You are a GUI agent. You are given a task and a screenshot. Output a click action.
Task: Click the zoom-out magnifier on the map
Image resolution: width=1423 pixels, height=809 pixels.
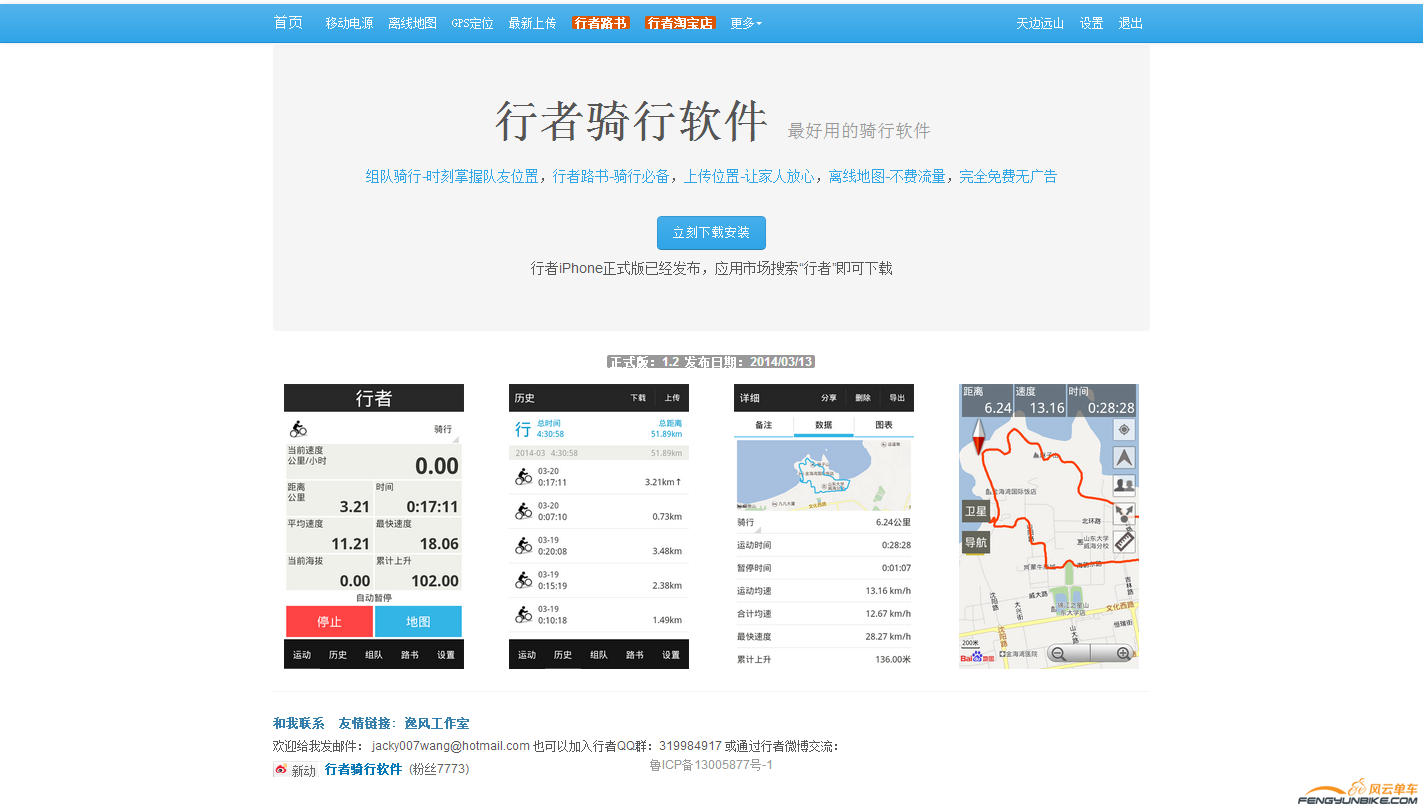[1058, 654]
